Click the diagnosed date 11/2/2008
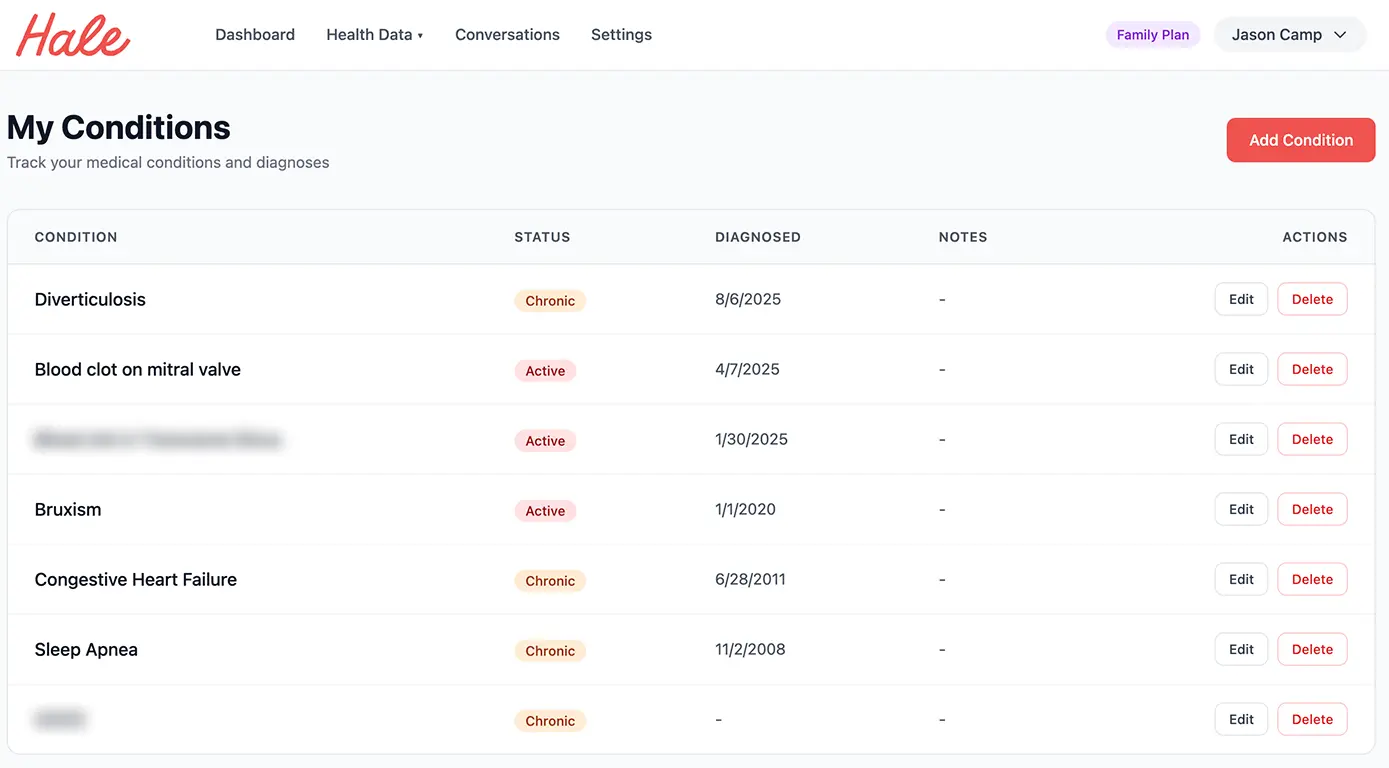 point(750,649)
